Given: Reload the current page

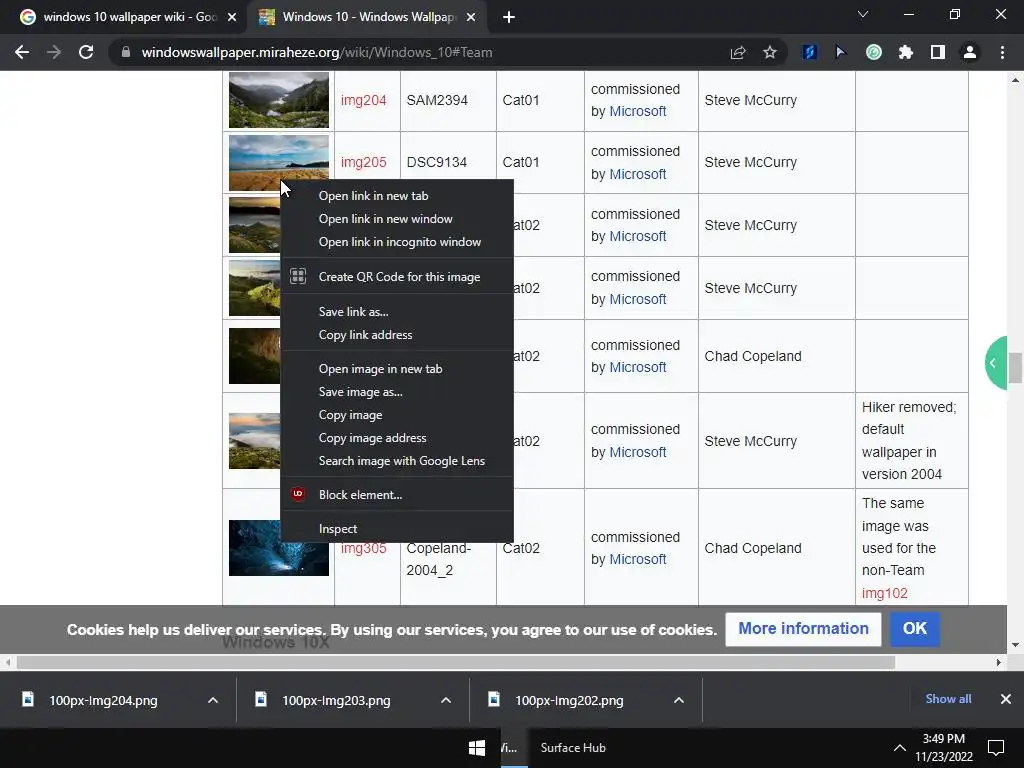Looking at the screenshot, I should click(86, 52).
